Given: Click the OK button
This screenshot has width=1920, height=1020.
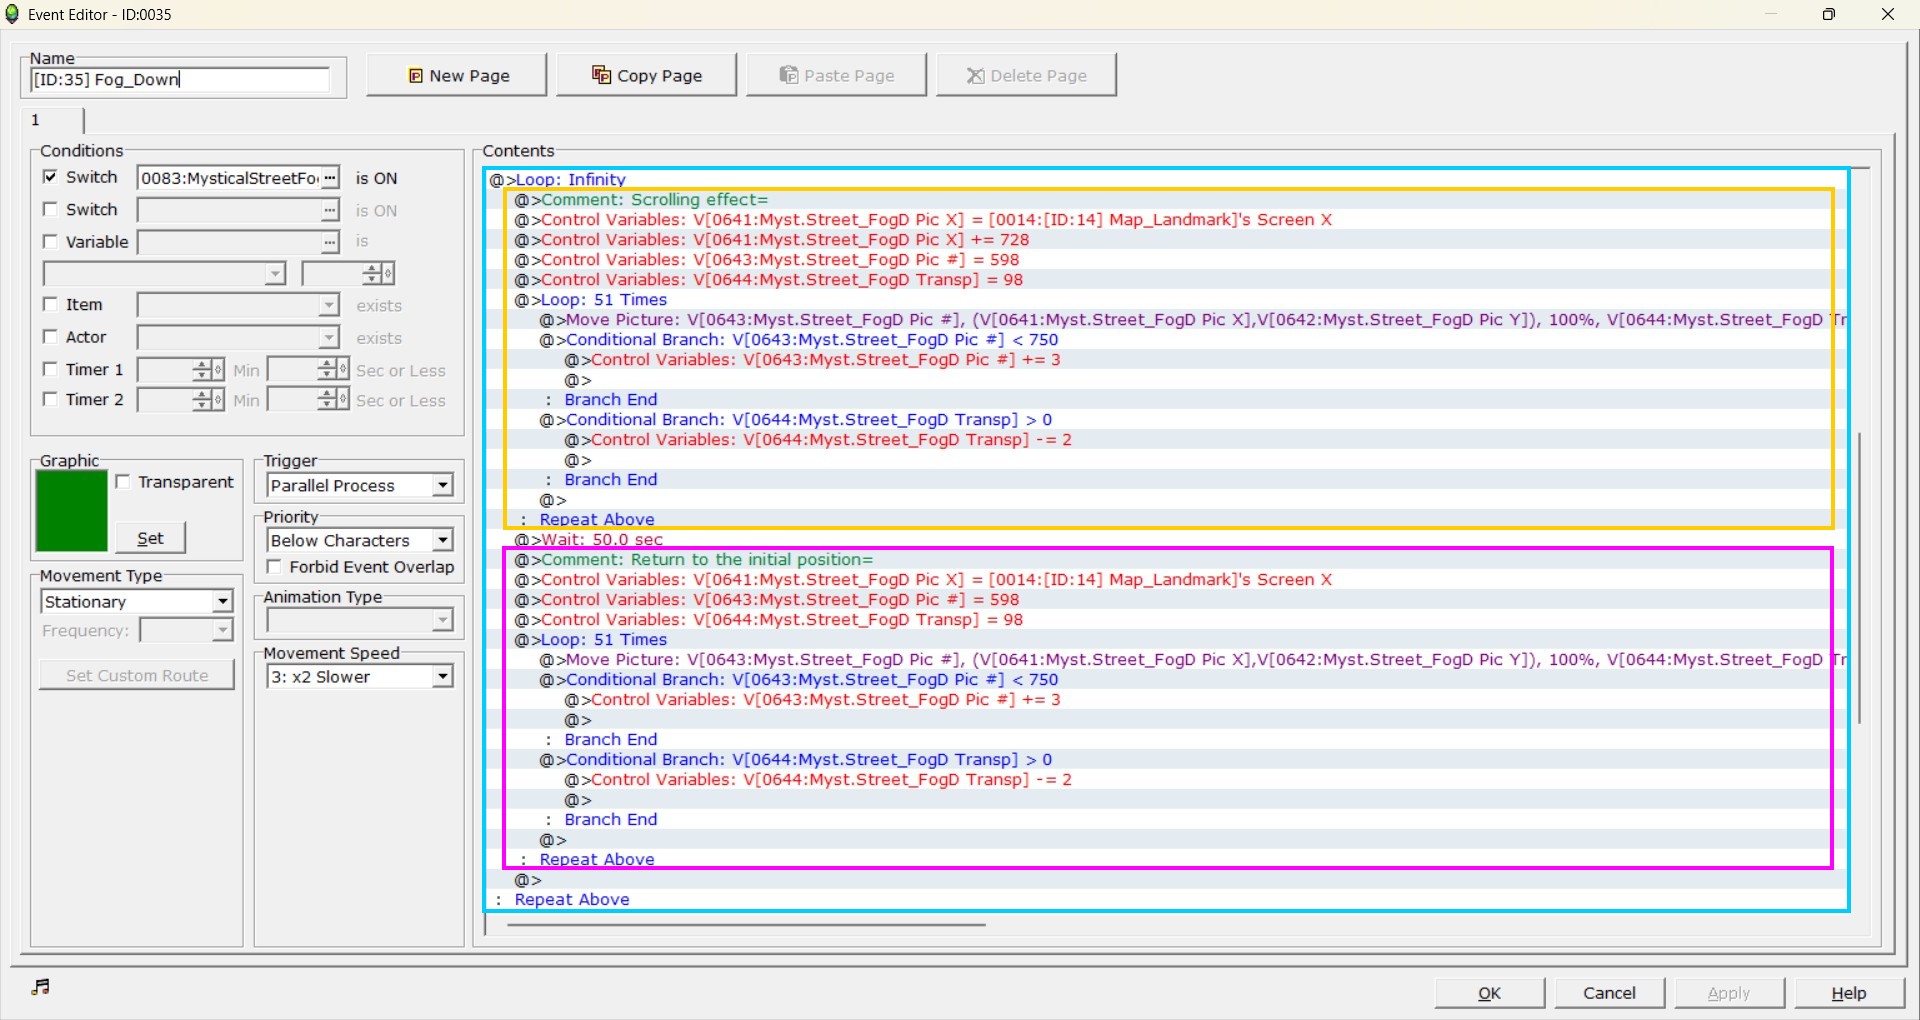Looking at the screenshot, I should [x=1489, y=993].
